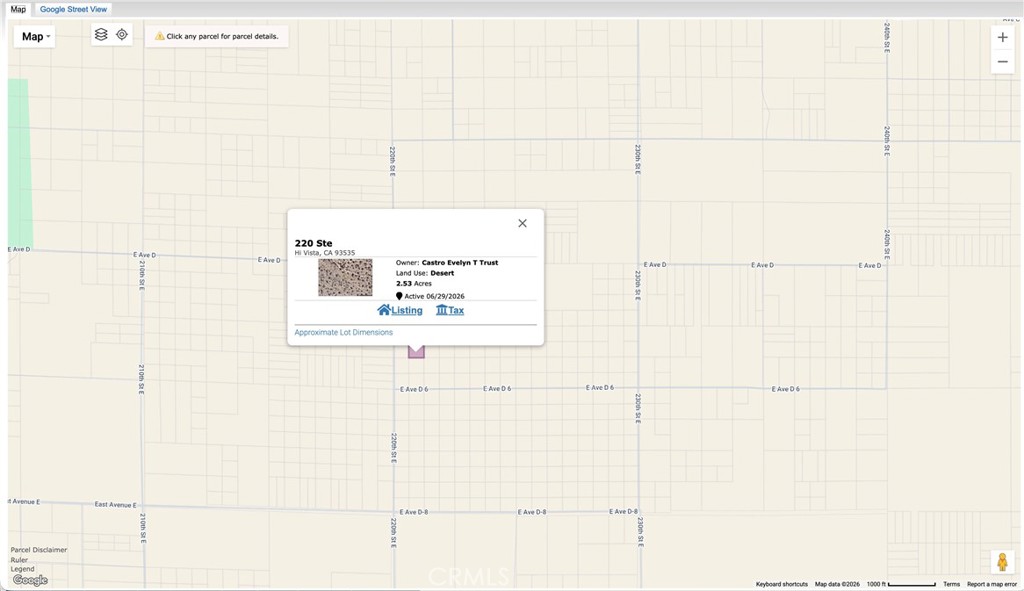Viewport: 1024px width, 591px height.
Task: Click the locate target icon
Action: coord(122,35)
